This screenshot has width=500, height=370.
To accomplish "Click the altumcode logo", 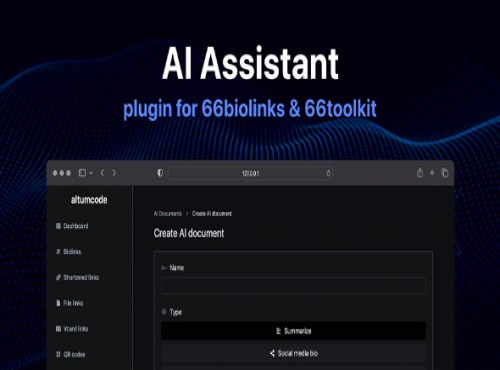I will pyautogui.click(x=89, y=200).
